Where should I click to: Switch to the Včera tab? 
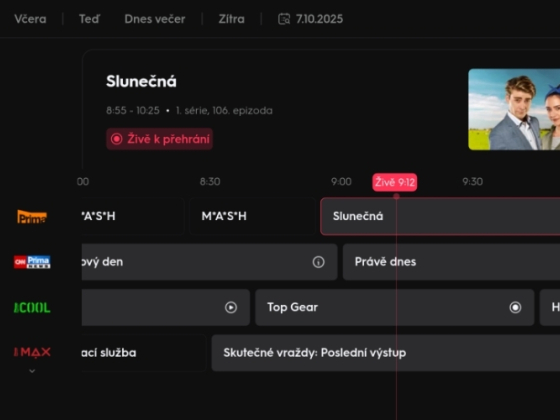click(30, 19)
